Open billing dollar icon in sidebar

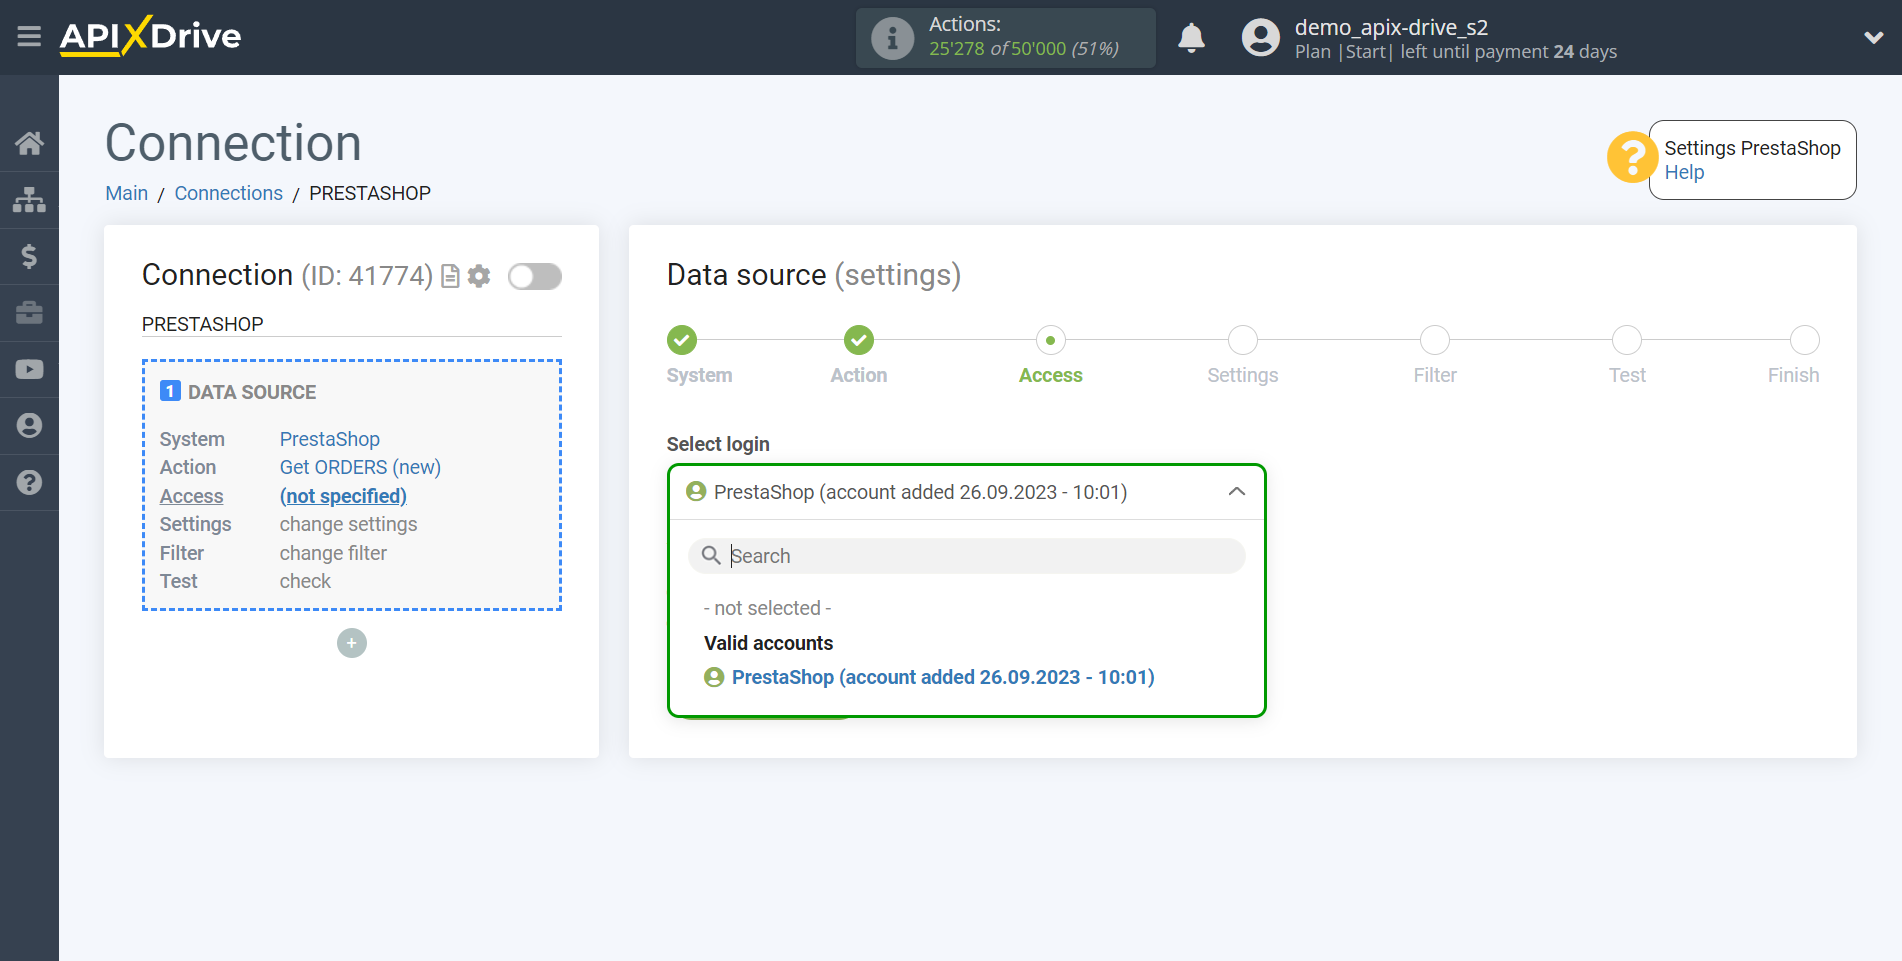click(29, 256)
